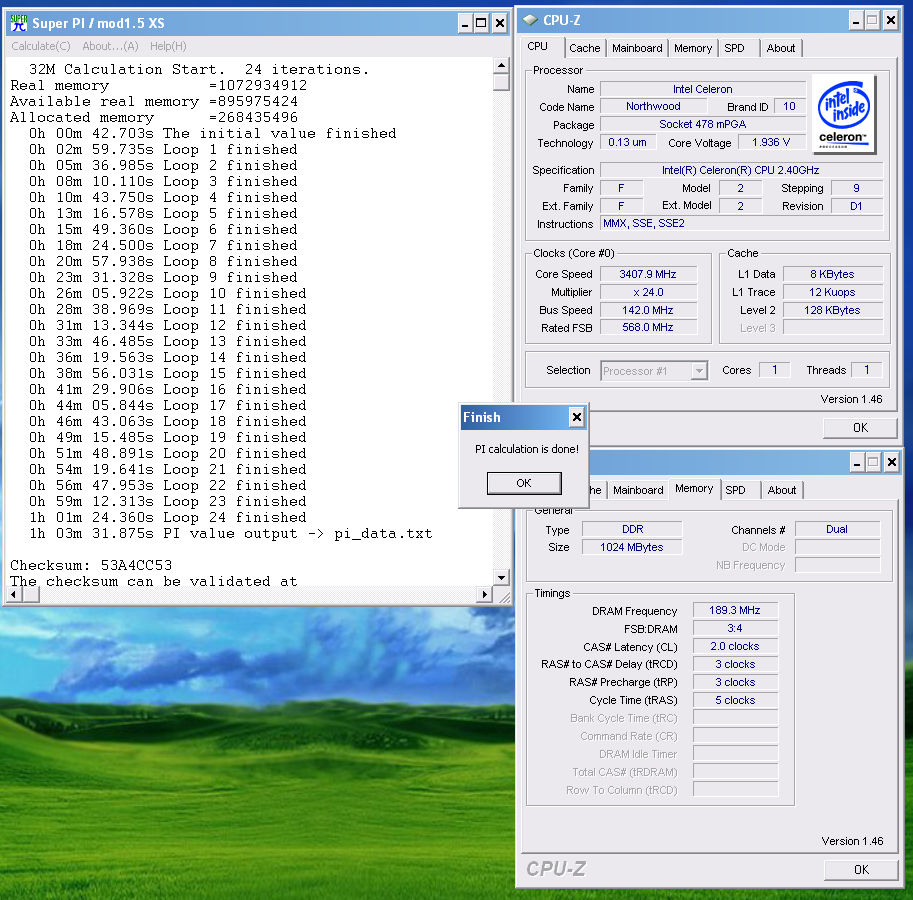The image size is (913, 900).
Task: Select CPU tab in top CPU-Z window
Action: click(537, 47)
